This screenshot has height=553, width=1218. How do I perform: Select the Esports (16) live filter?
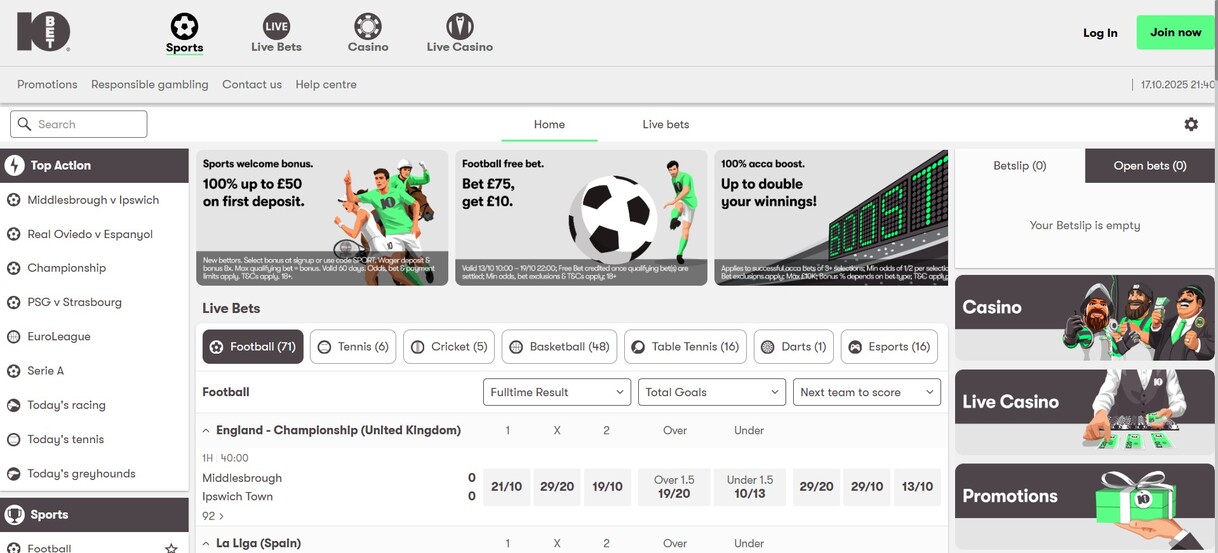click(889, 347)
